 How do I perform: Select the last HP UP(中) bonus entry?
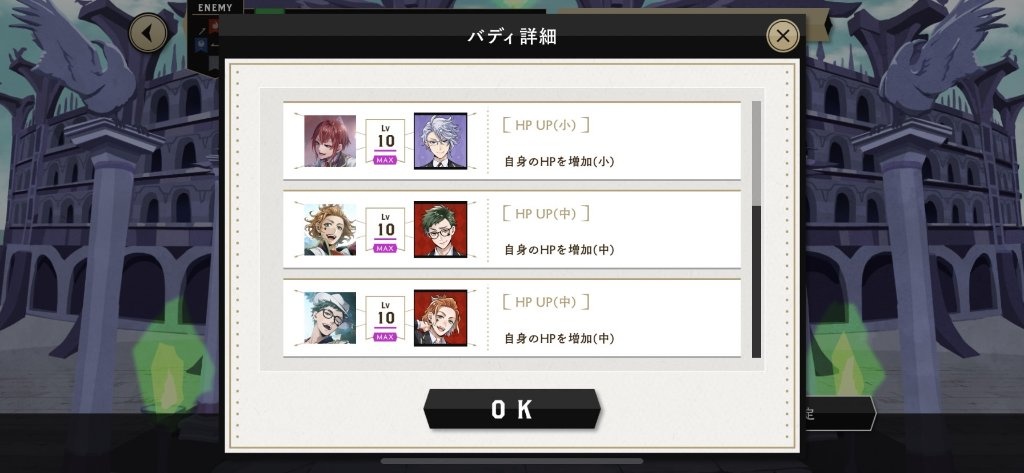[x=512, y=318]
